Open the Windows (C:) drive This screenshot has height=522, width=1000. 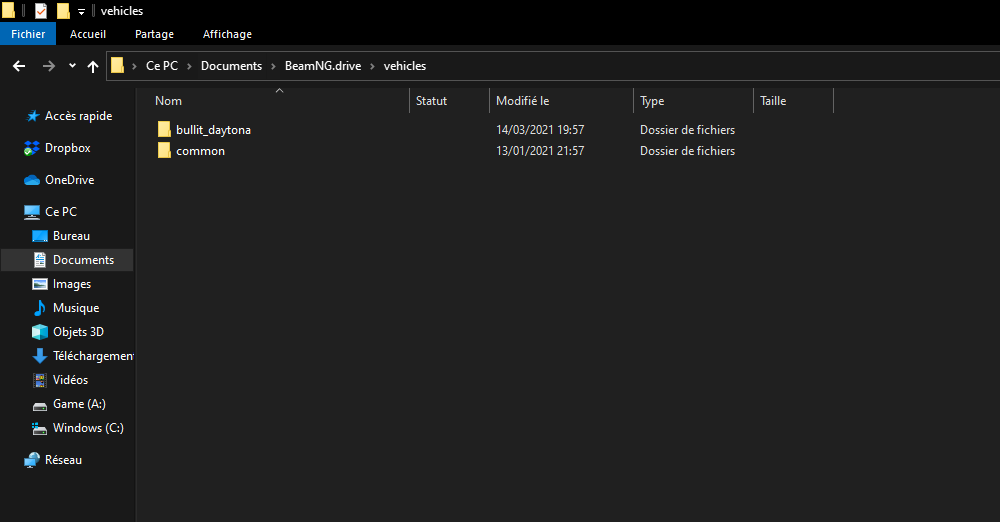88,428
